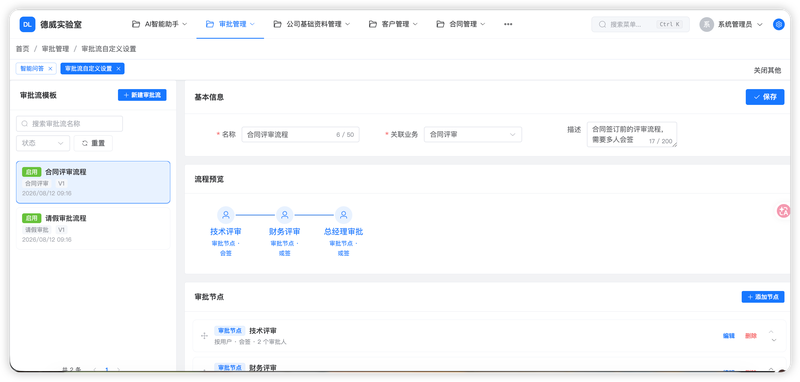Open the 合同管理 menu
Image resolution: width=800 pixels, height=382 pixels.
tap(461, 24)
